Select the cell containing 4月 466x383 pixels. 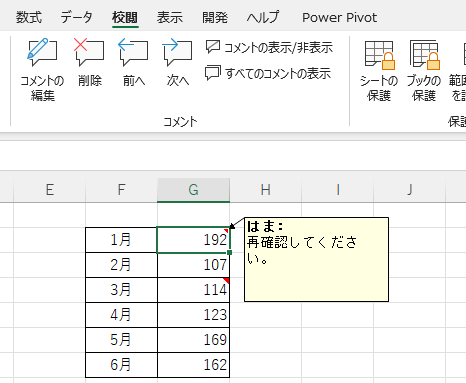[x=121, y=315]
